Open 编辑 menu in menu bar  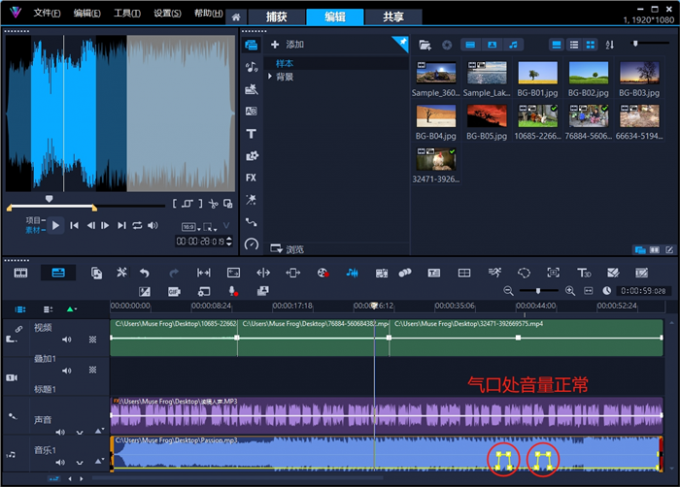[x=87, y=13]
